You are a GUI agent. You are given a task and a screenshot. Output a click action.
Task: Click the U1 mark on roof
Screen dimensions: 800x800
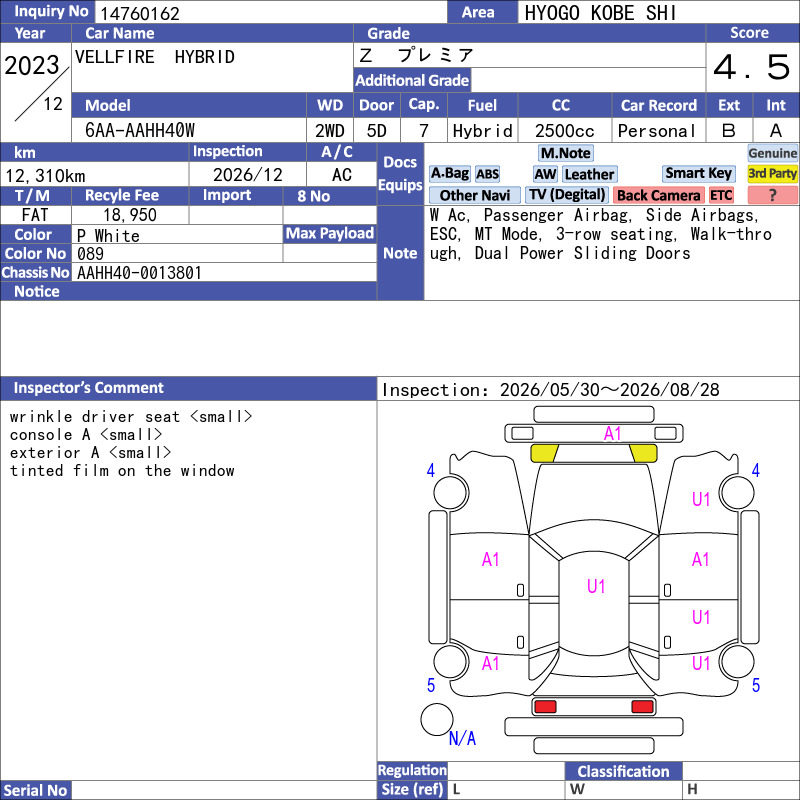(x=596, y=586)
